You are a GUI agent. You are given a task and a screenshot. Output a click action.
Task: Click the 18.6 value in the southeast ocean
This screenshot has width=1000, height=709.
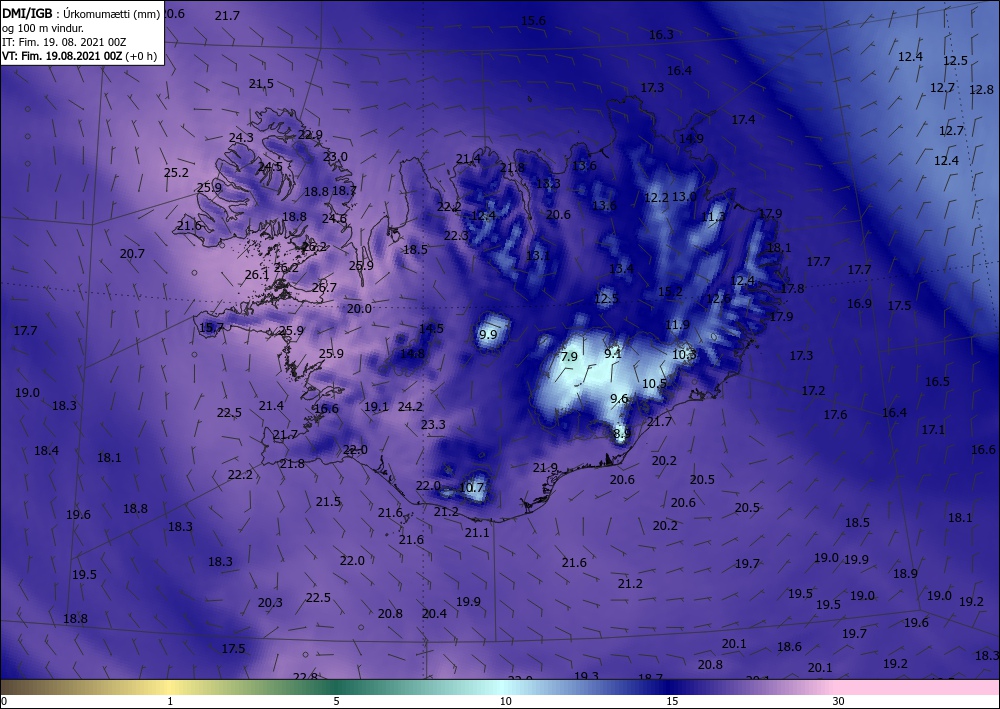point(789,647)
